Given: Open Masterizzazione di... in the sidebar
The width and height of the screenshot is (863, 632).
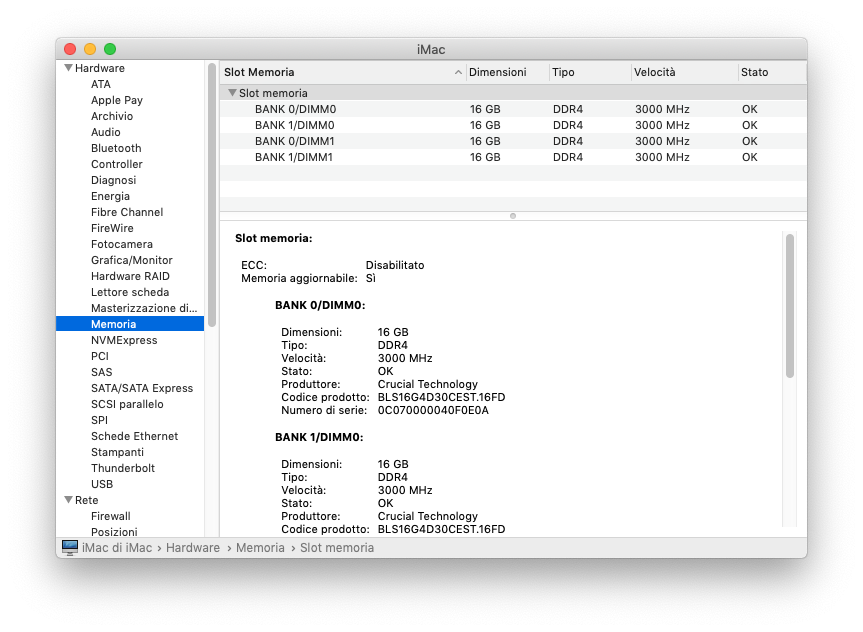Looking at the screenshot, I should click(x=144, y=308).
